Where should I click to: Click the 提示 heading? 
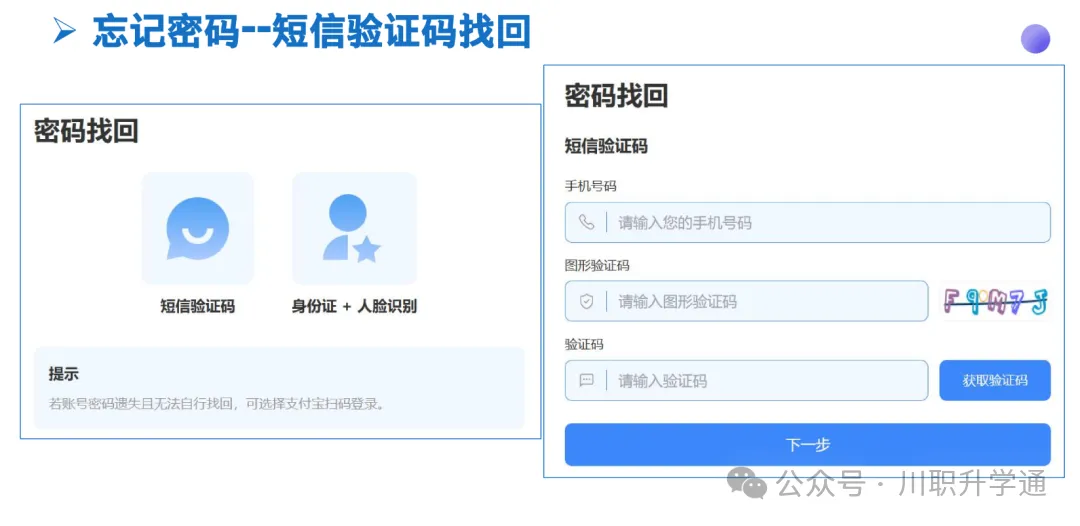(x=63, y=374)
